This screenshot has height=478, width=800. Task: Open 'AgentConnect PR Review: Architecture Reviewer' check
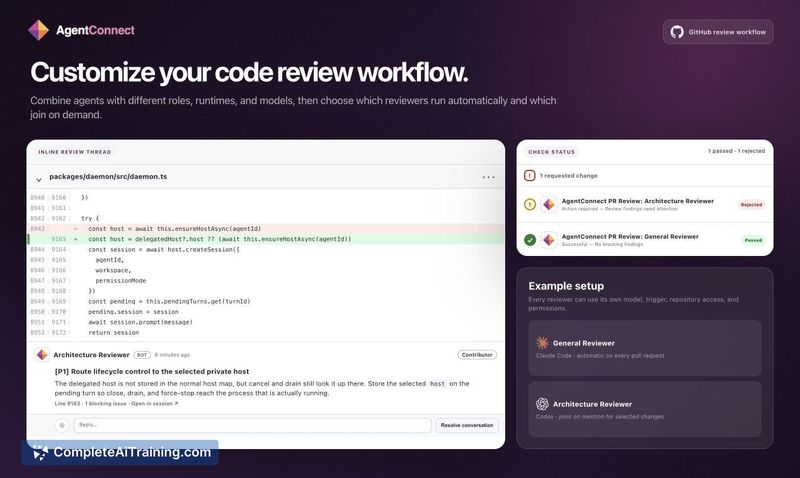point(638,201)
